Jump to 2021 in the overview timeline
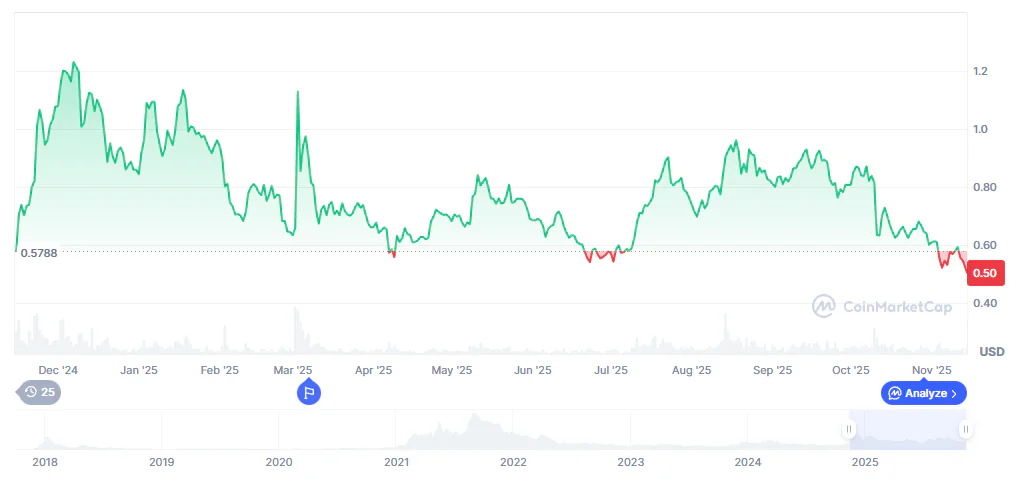The height and width of the screenshot is (497, 1022). click(x=396, y=463)
